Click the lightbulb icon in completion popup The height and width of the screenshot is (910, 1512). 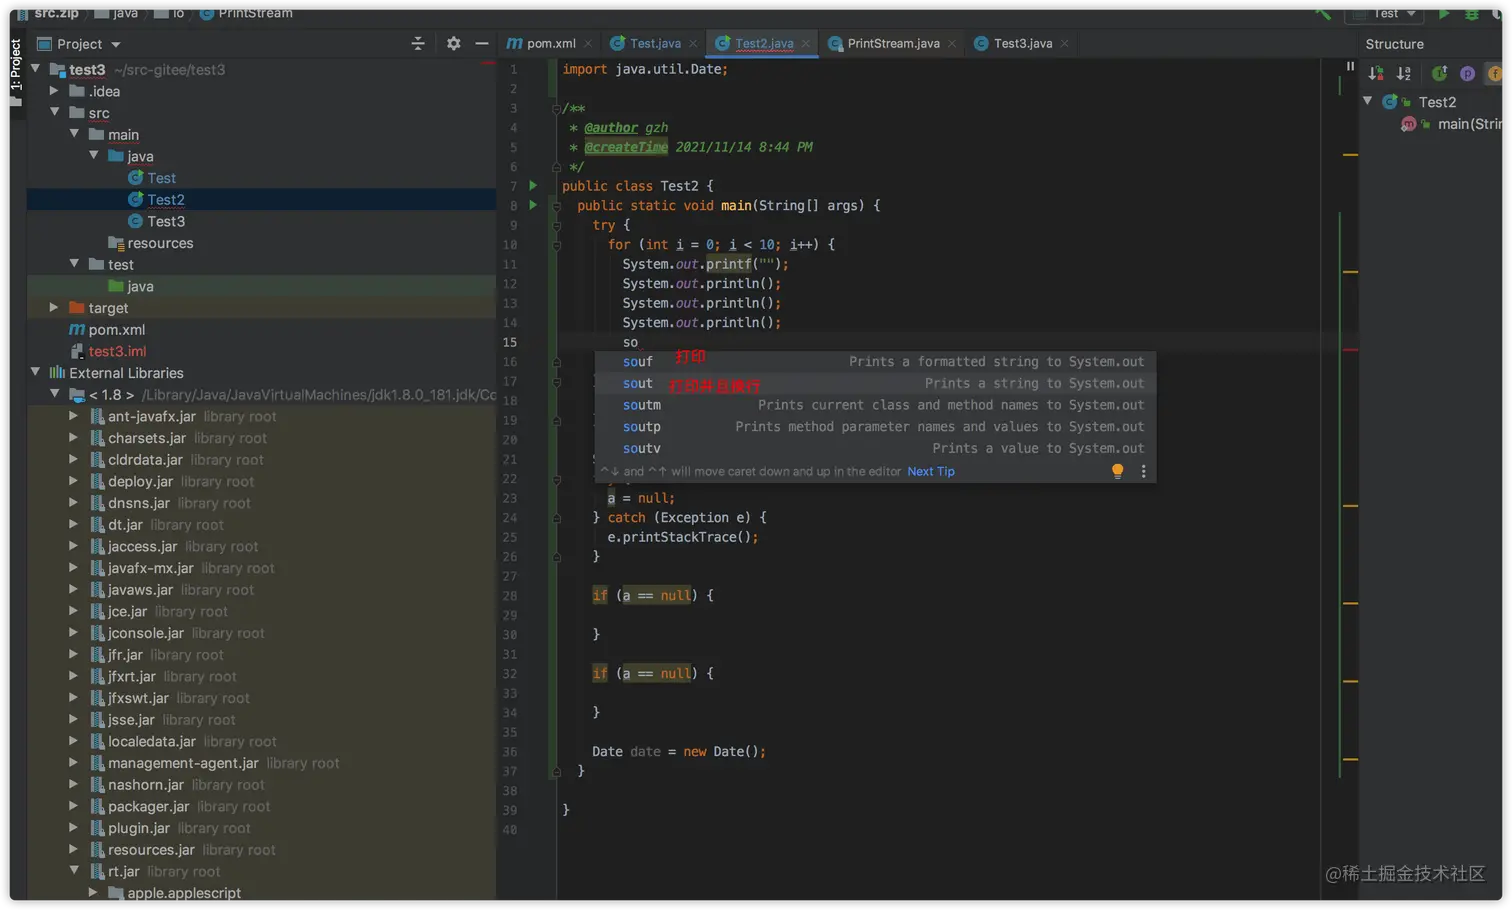pyautogui.click(x=1118, y=471)
